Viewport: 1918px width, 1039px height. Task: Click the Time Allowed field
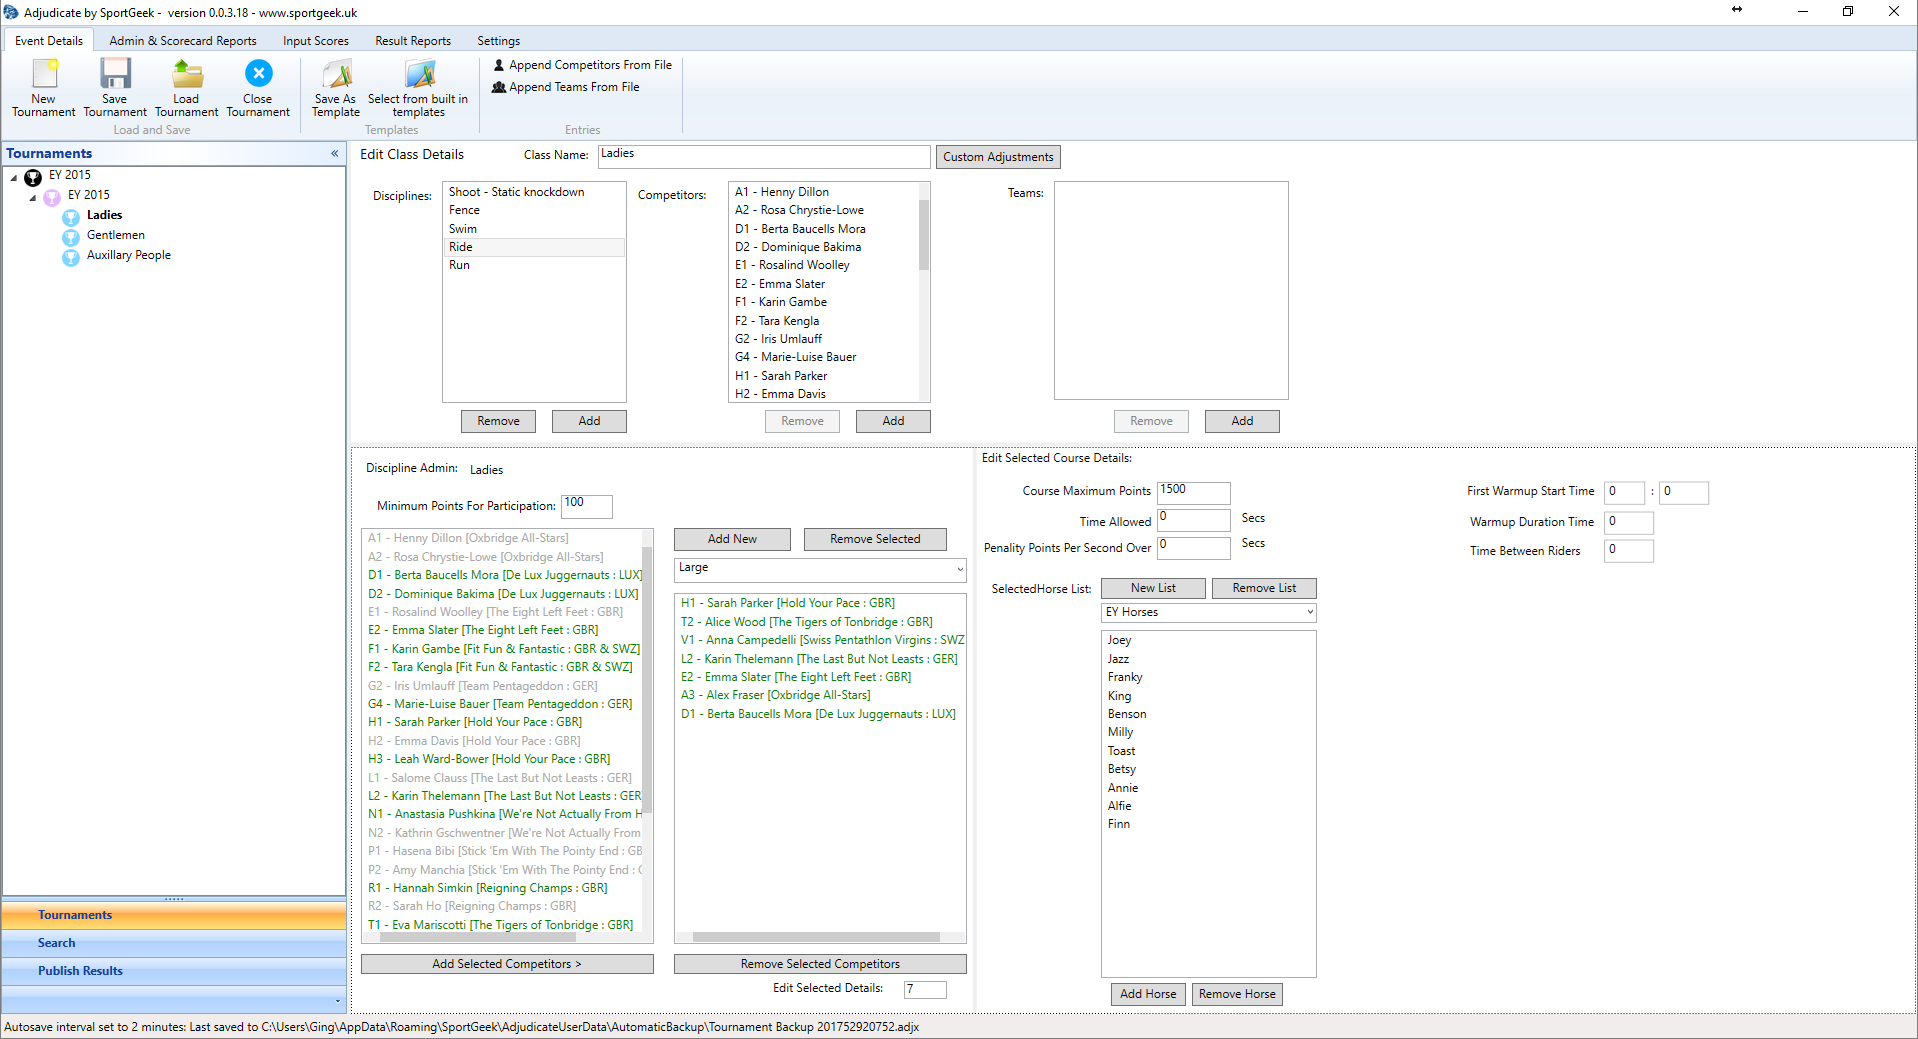click(1194, 520)
